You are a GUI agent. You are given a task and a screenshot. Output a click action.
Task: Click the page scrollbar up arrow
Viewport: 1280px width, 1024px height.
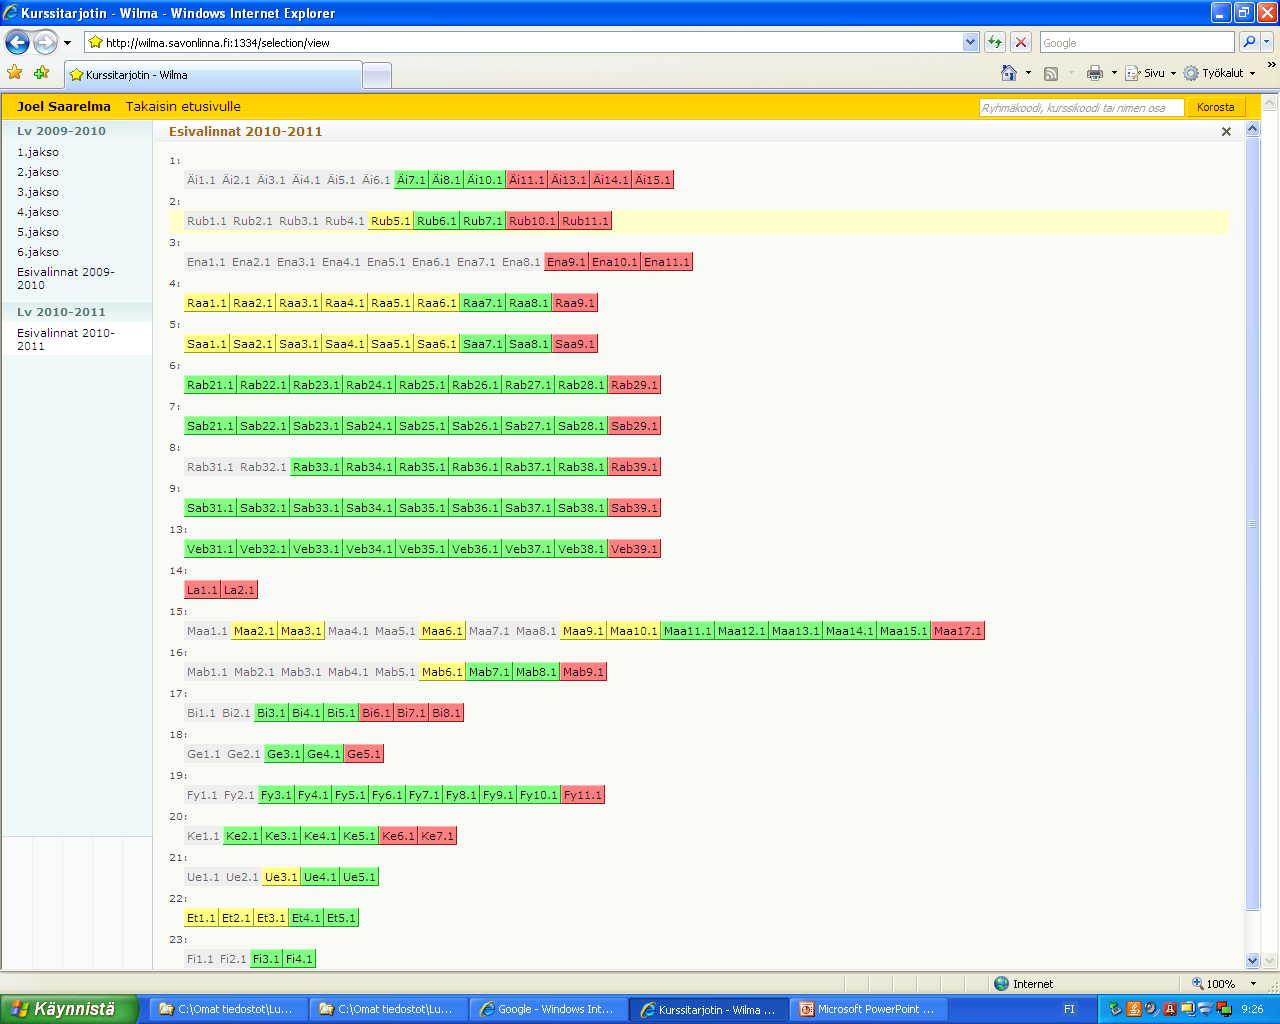tap(1253, 129)
